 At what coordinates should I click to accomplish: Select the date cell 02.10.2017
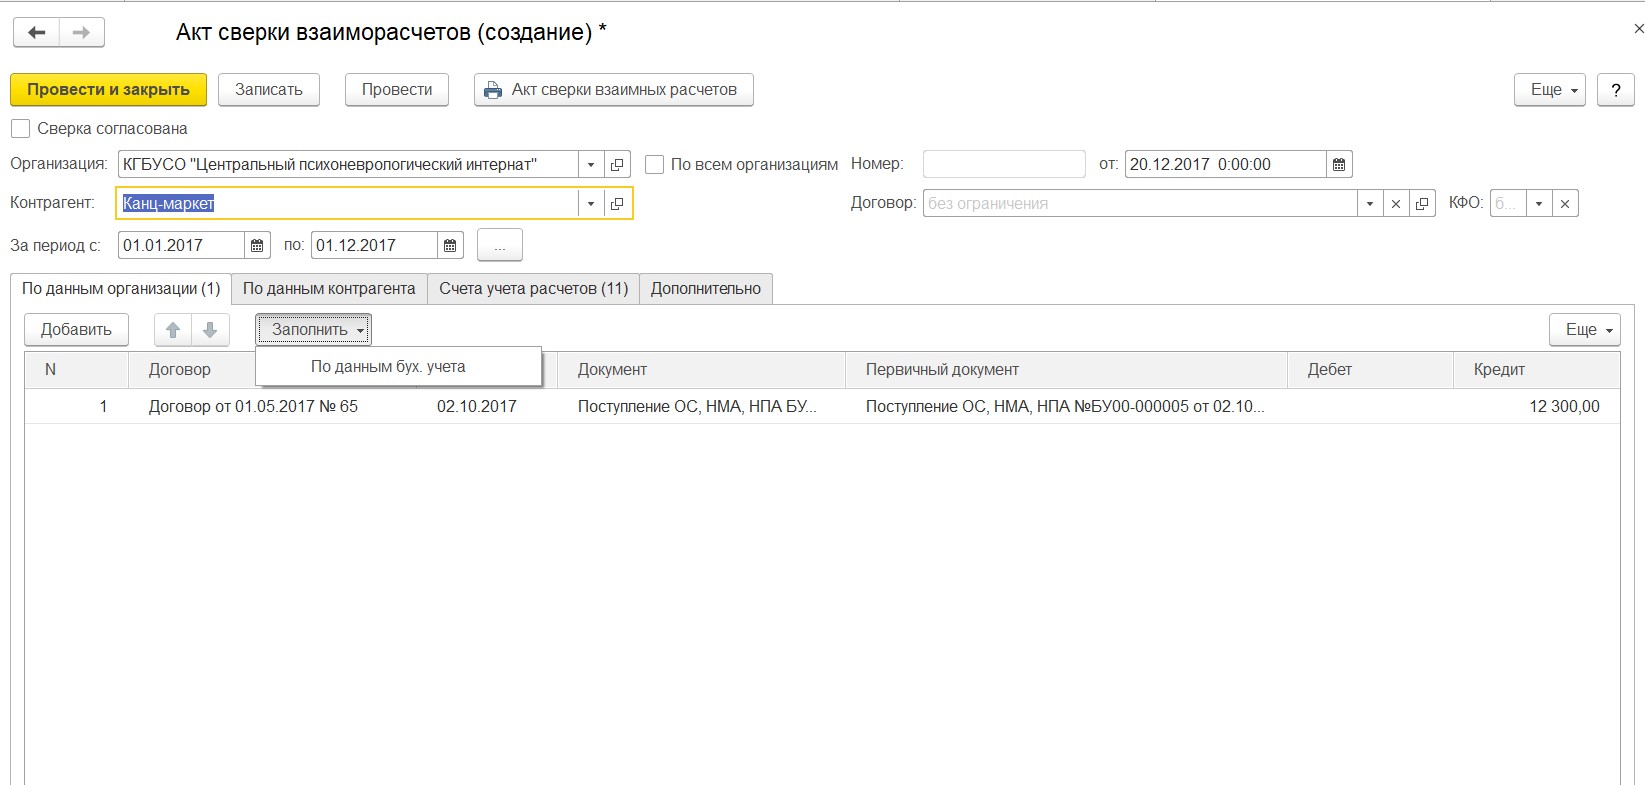pos(487,407)
